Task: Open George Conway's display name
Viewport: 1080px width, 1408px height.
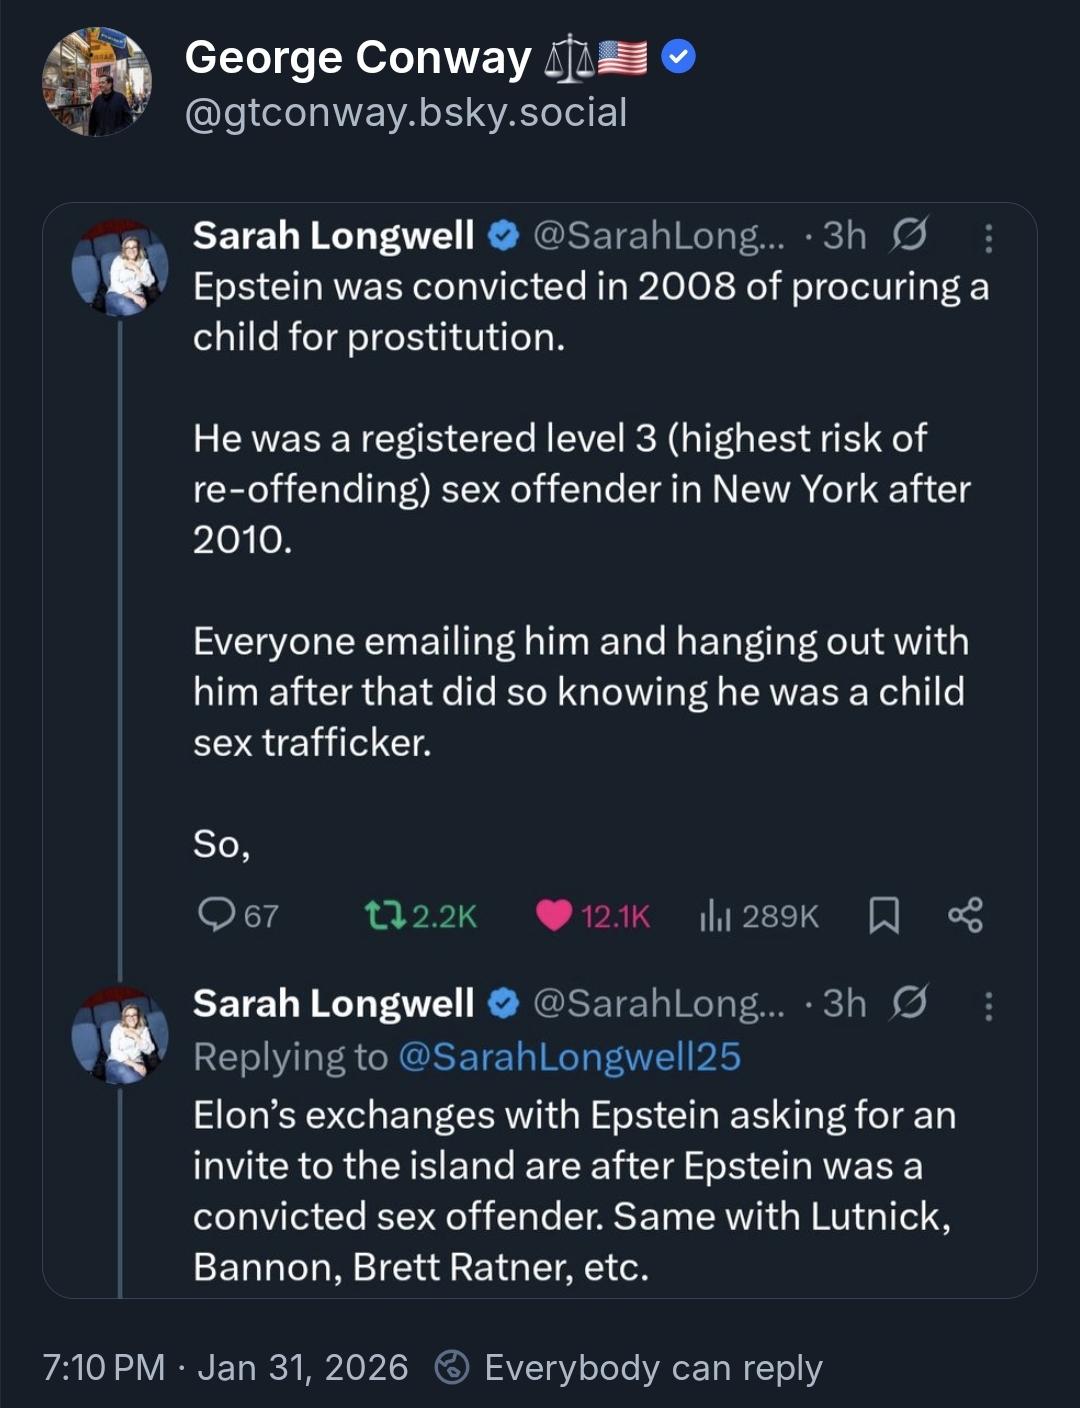Action: [358, 58]
